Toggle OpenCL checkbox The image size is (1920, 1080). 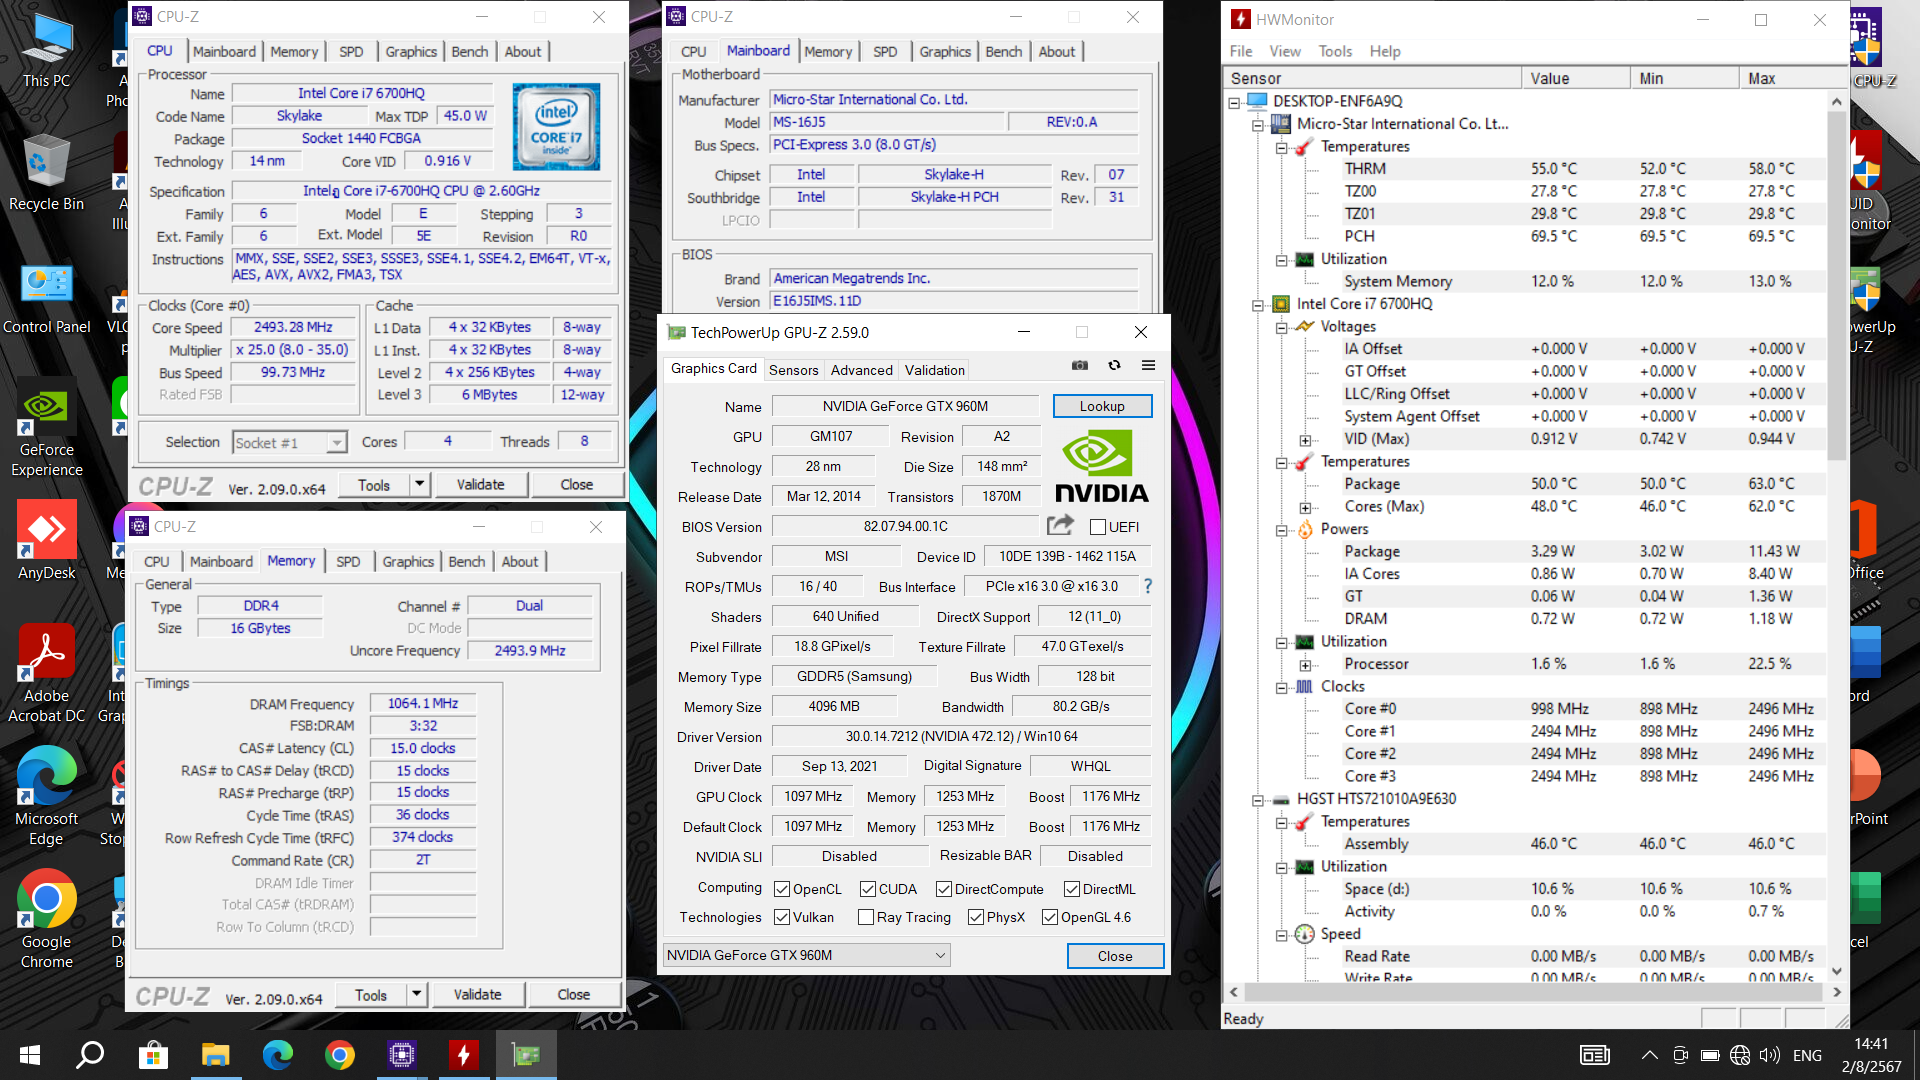[782, 889]
